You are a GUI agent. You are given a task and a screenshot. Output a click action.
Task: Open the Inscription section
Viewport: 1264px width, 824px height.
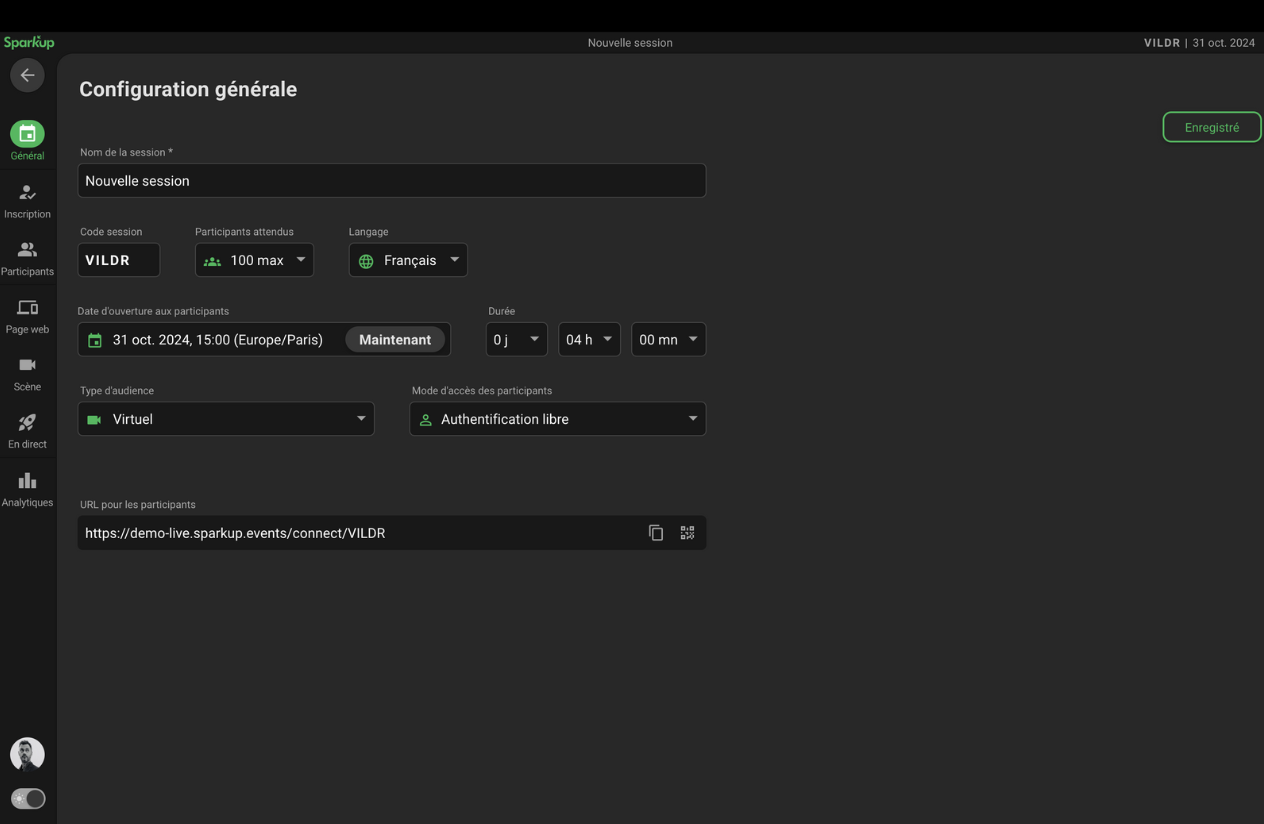(27, 199)
